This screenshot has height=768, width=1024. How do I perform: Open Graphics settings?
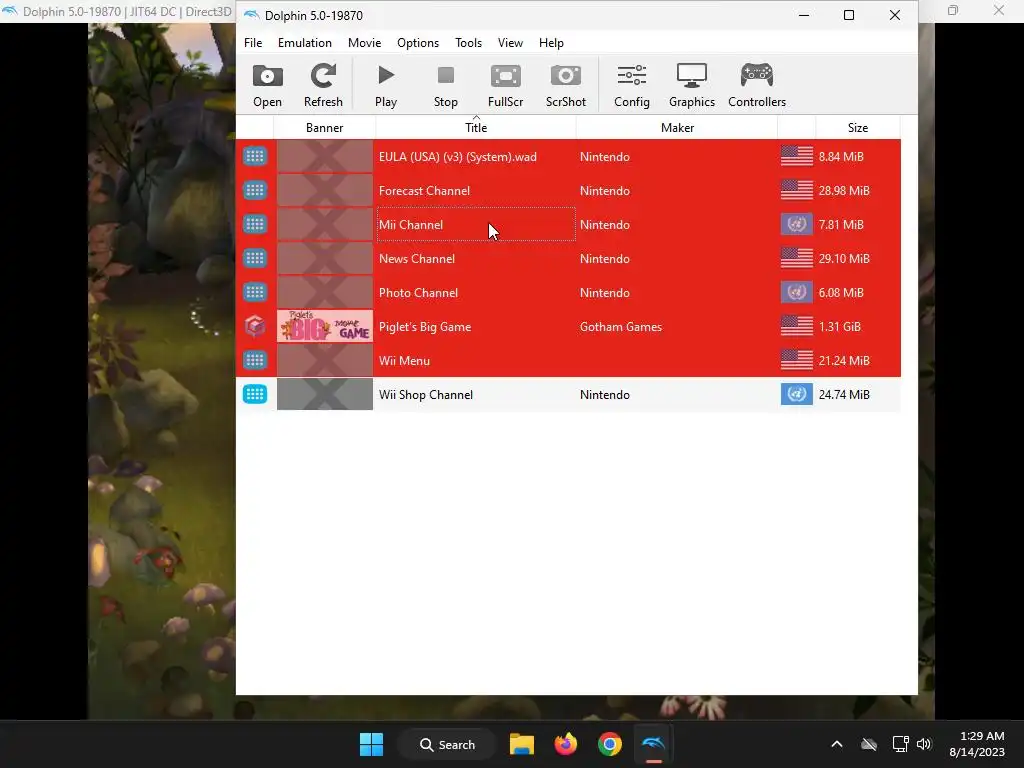point(692,86)
